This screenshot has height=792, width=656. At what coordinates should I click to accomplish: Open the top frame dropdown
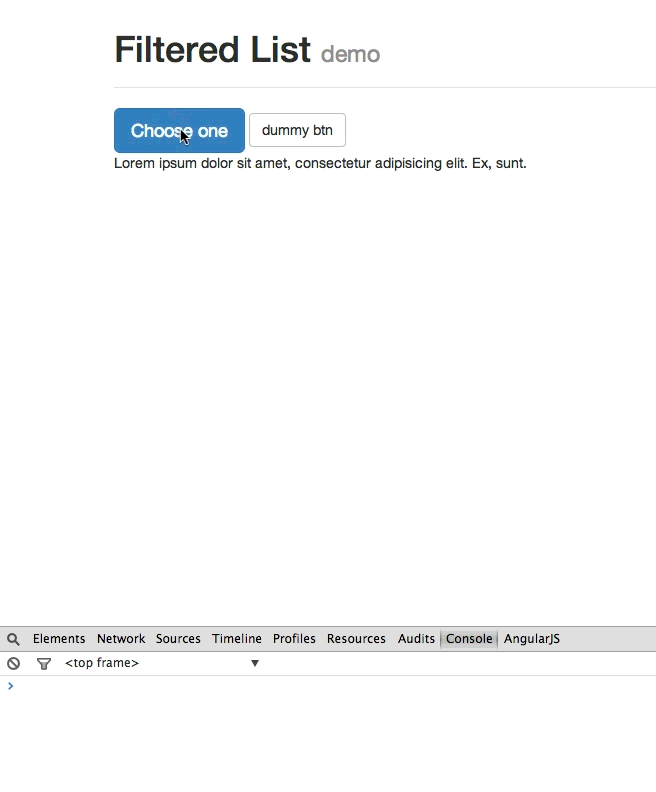[x=162, y=663]
